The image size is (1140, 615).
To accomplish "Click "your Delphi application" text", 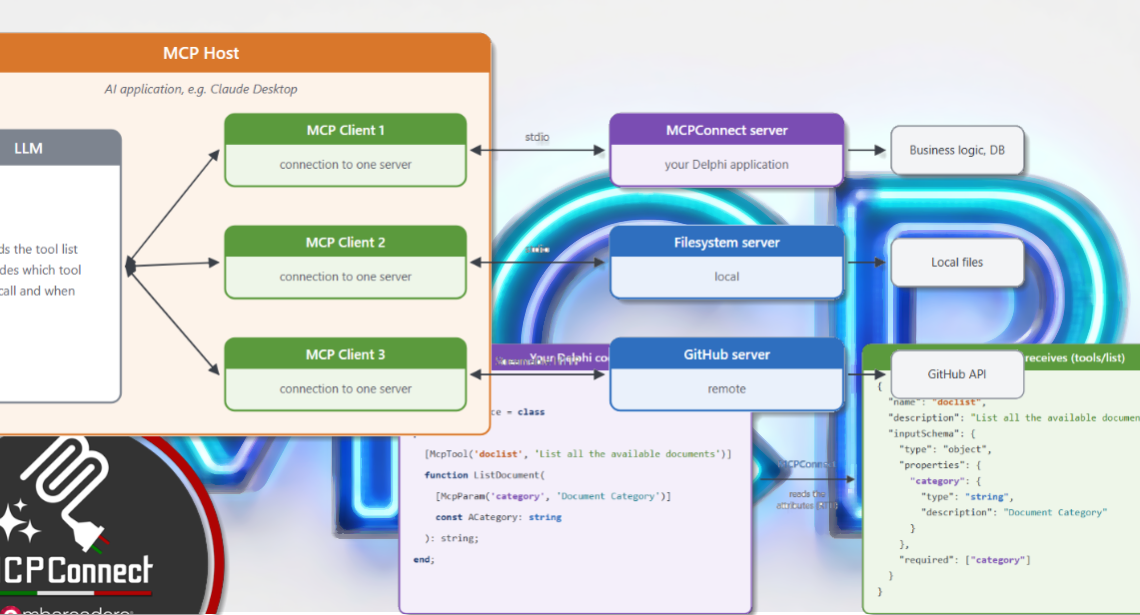I will 726,165.
